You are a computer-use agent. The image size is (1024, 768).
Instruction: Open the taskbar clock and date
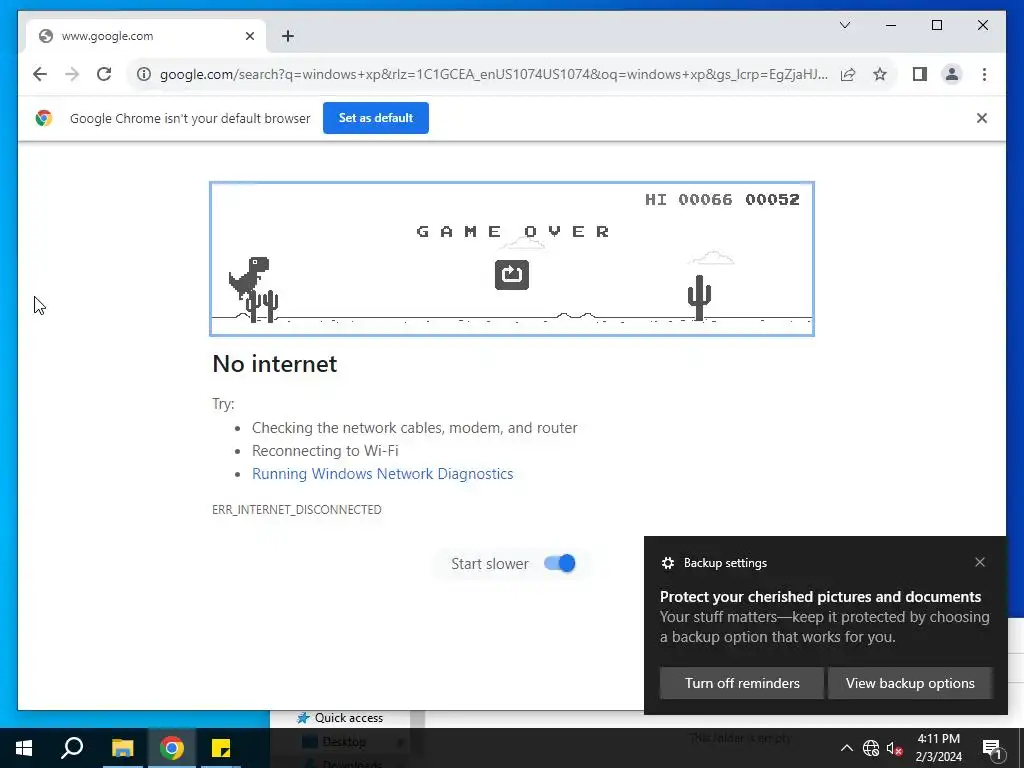point(938,748)
